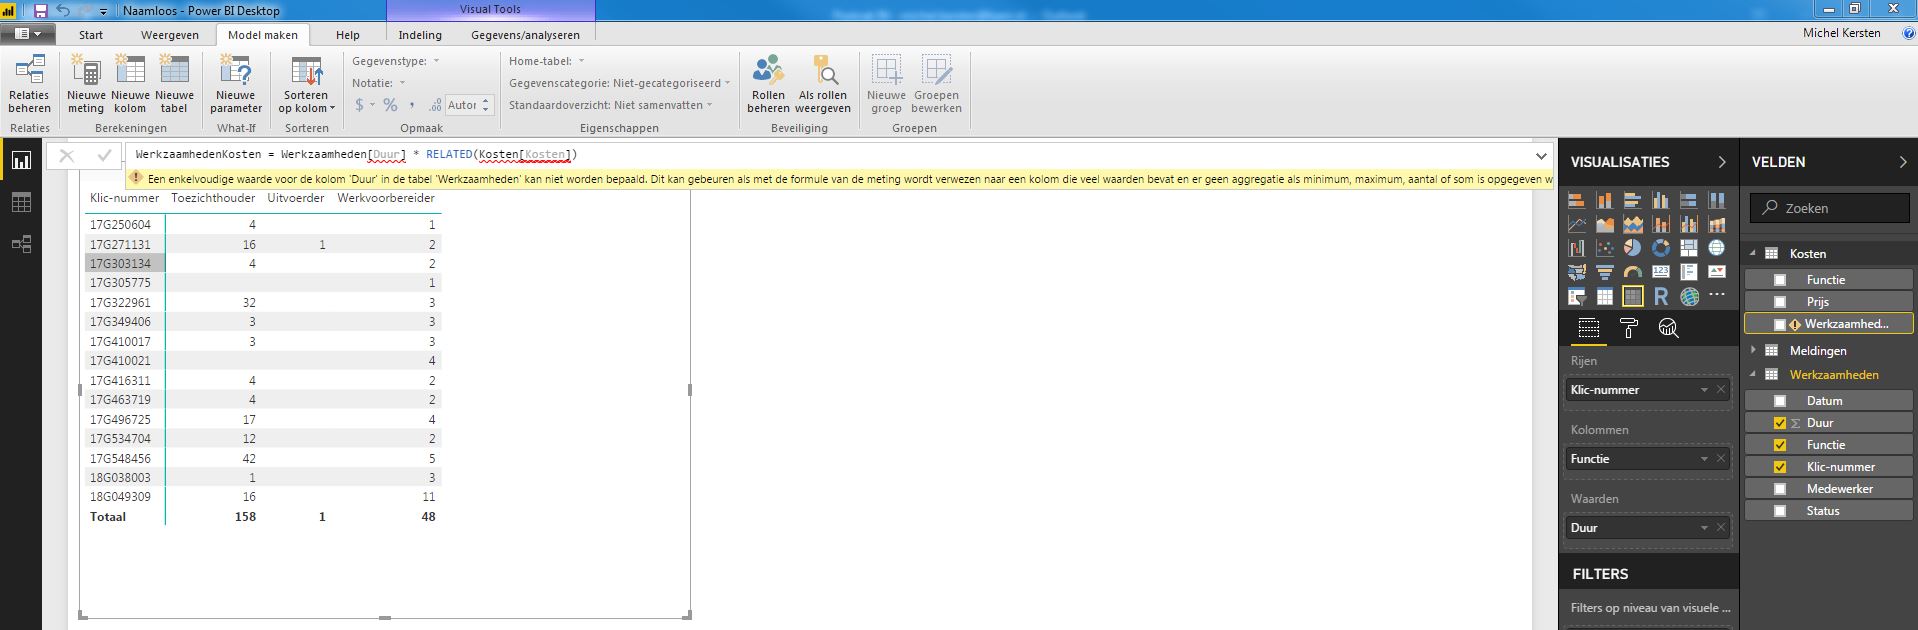Save the report using the floppy icon
Image resolution: width=1918 pixels, height=630 pixels.
coord(40,10)
